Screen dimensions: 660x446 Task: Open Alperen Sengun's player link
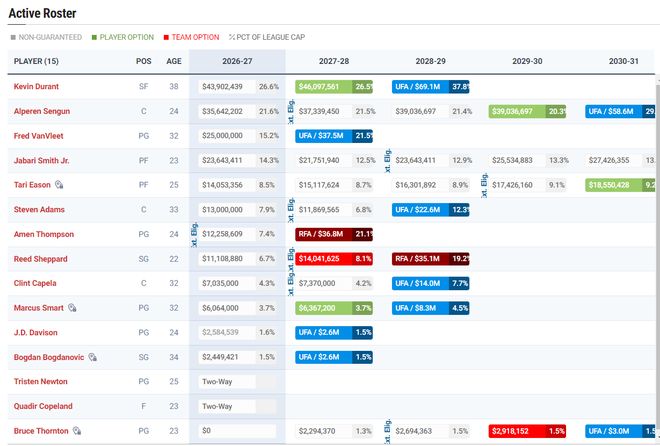tap(42, 111)
